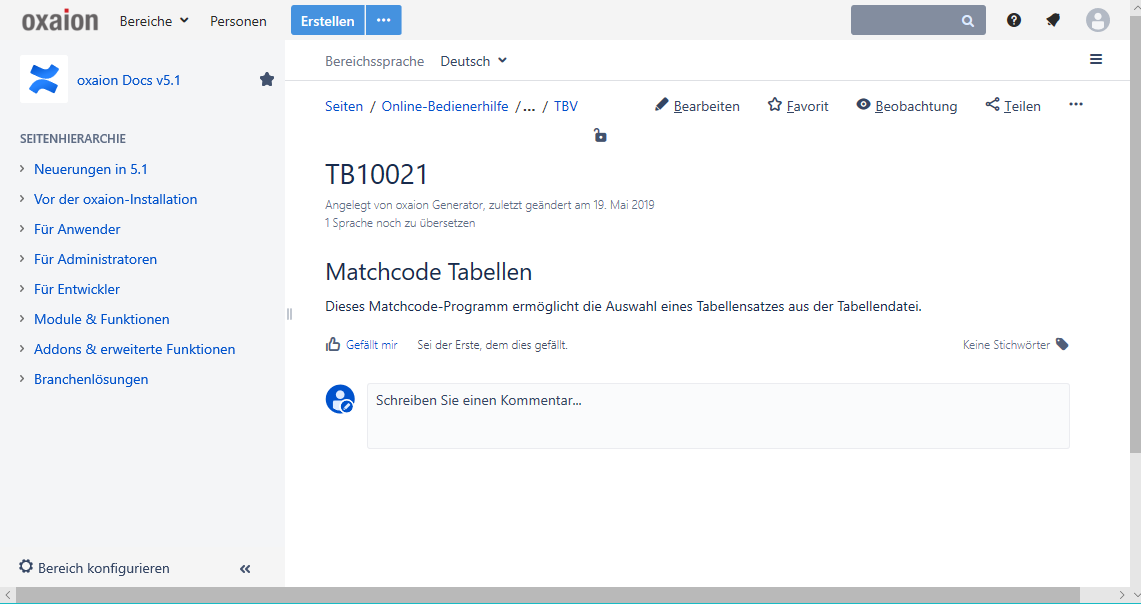Click the comment field Schreiben Sie einen Kommentar

coord(717,415)
